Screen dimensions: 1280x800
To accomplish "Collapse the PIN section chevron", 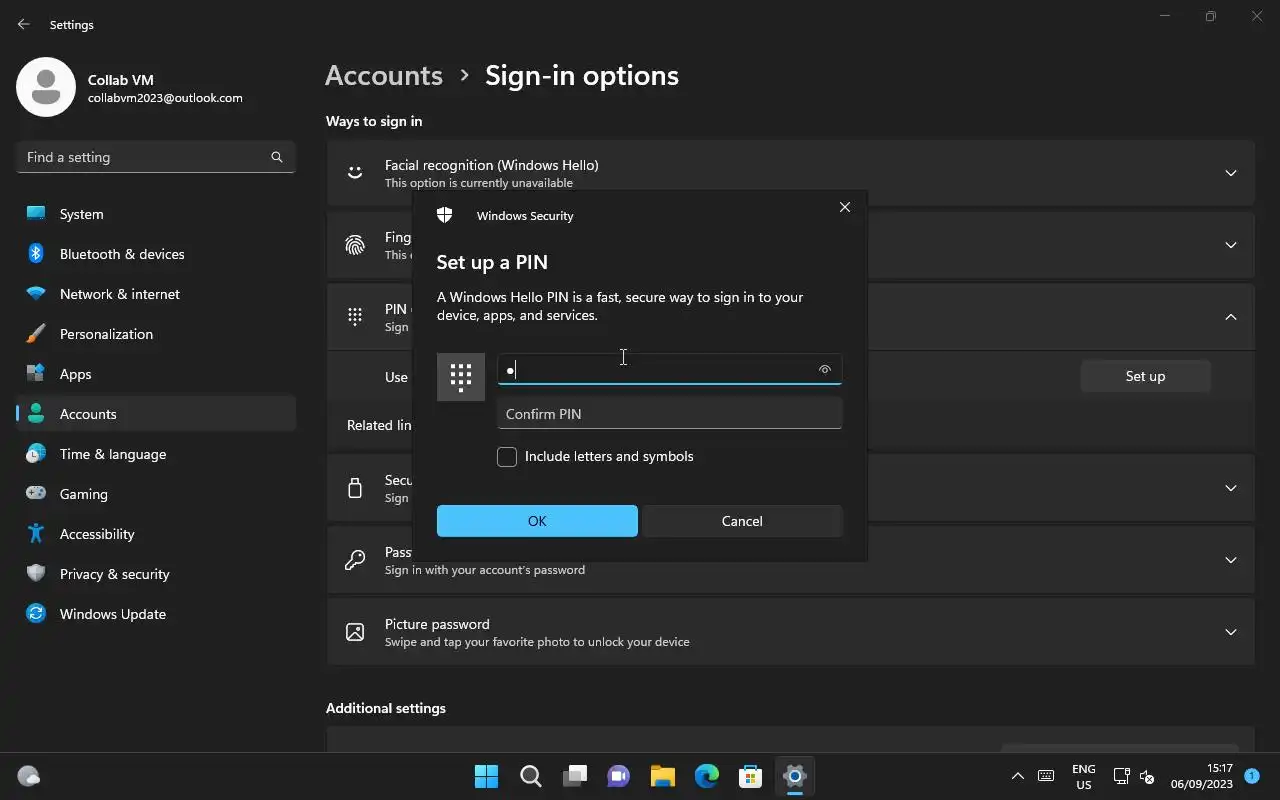I will point(1231,317).
